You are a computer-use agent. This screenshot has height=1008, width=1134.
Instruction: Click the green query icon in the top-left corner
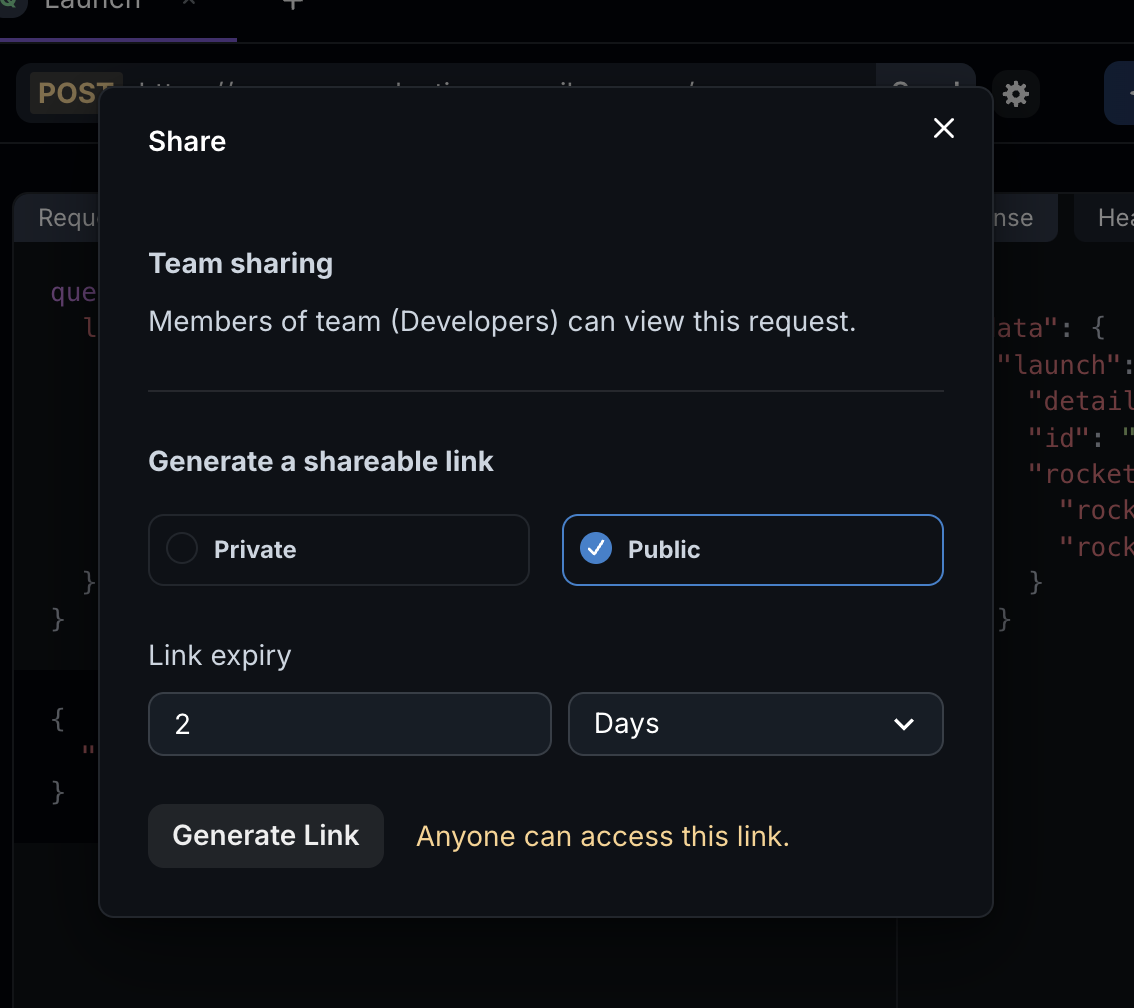point(10,7)
